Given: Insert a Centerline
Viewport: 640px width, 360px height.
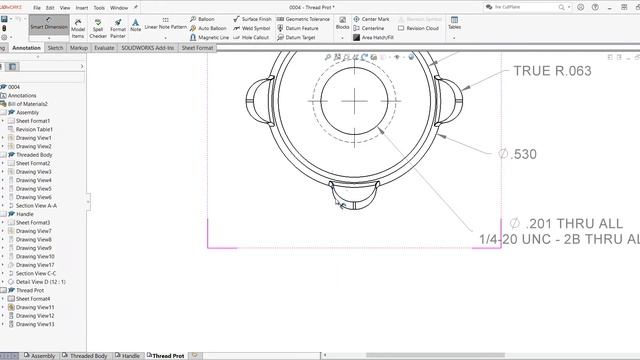Looking at the screenshot, I should 369,28.
